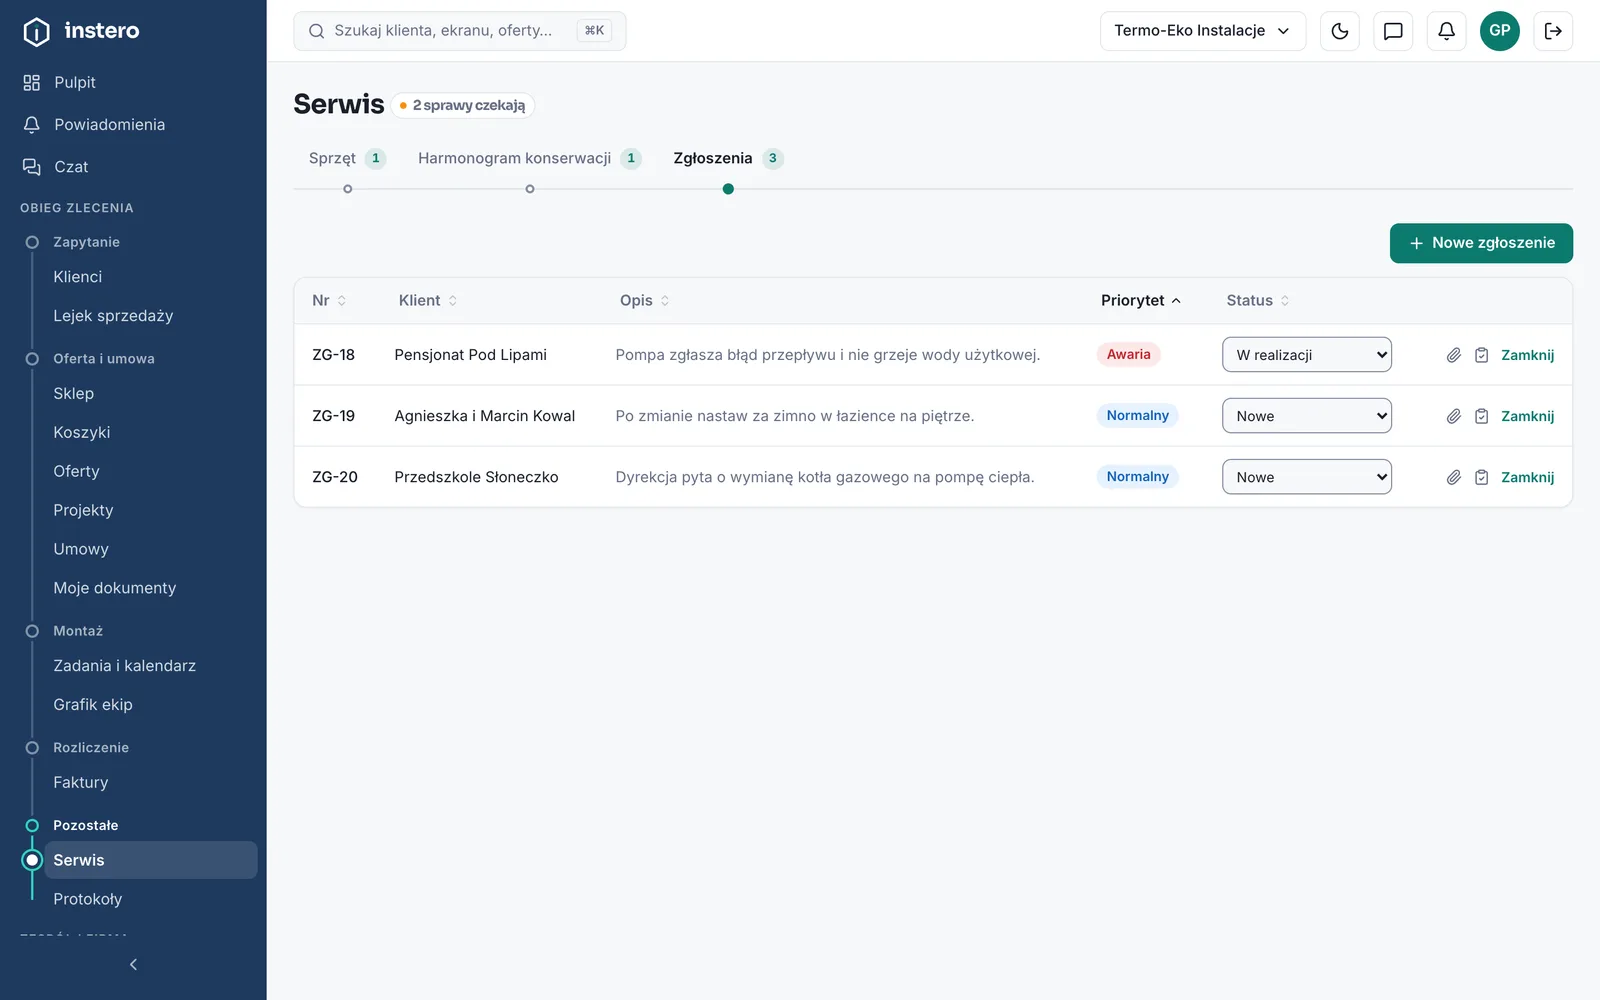Sort table by Klient column
The width and height of the screenshot is (1600, 1000).
[428, 300]
